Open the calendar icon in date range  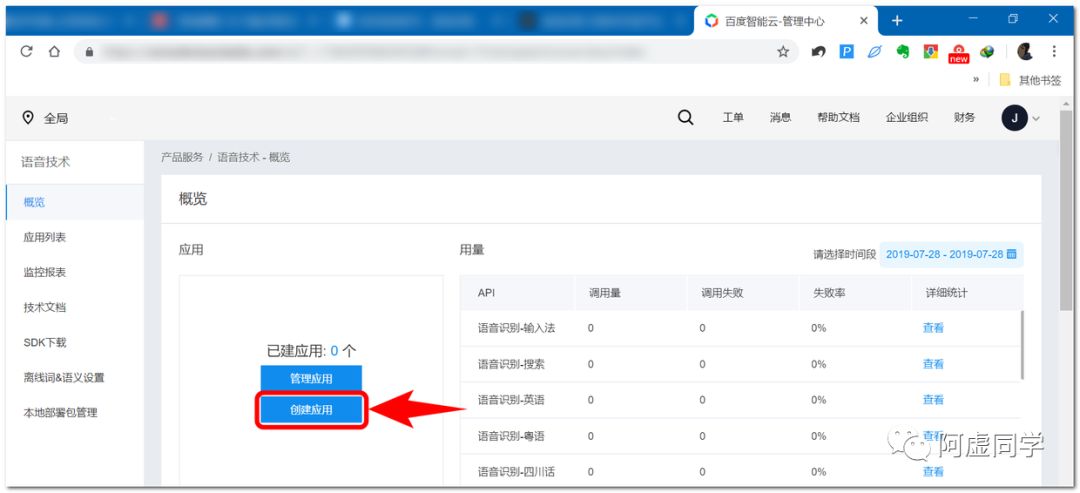[1012, 254]
